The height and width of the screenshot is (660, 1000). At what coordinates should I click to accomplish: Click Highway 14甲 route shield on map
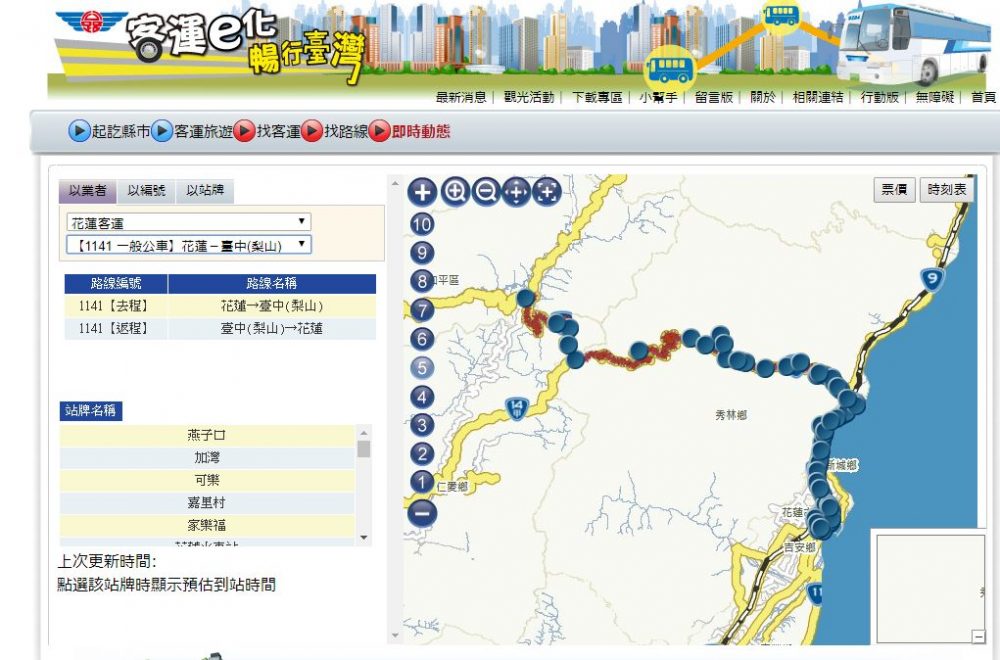pyautogui.click(x=517, y=408)
